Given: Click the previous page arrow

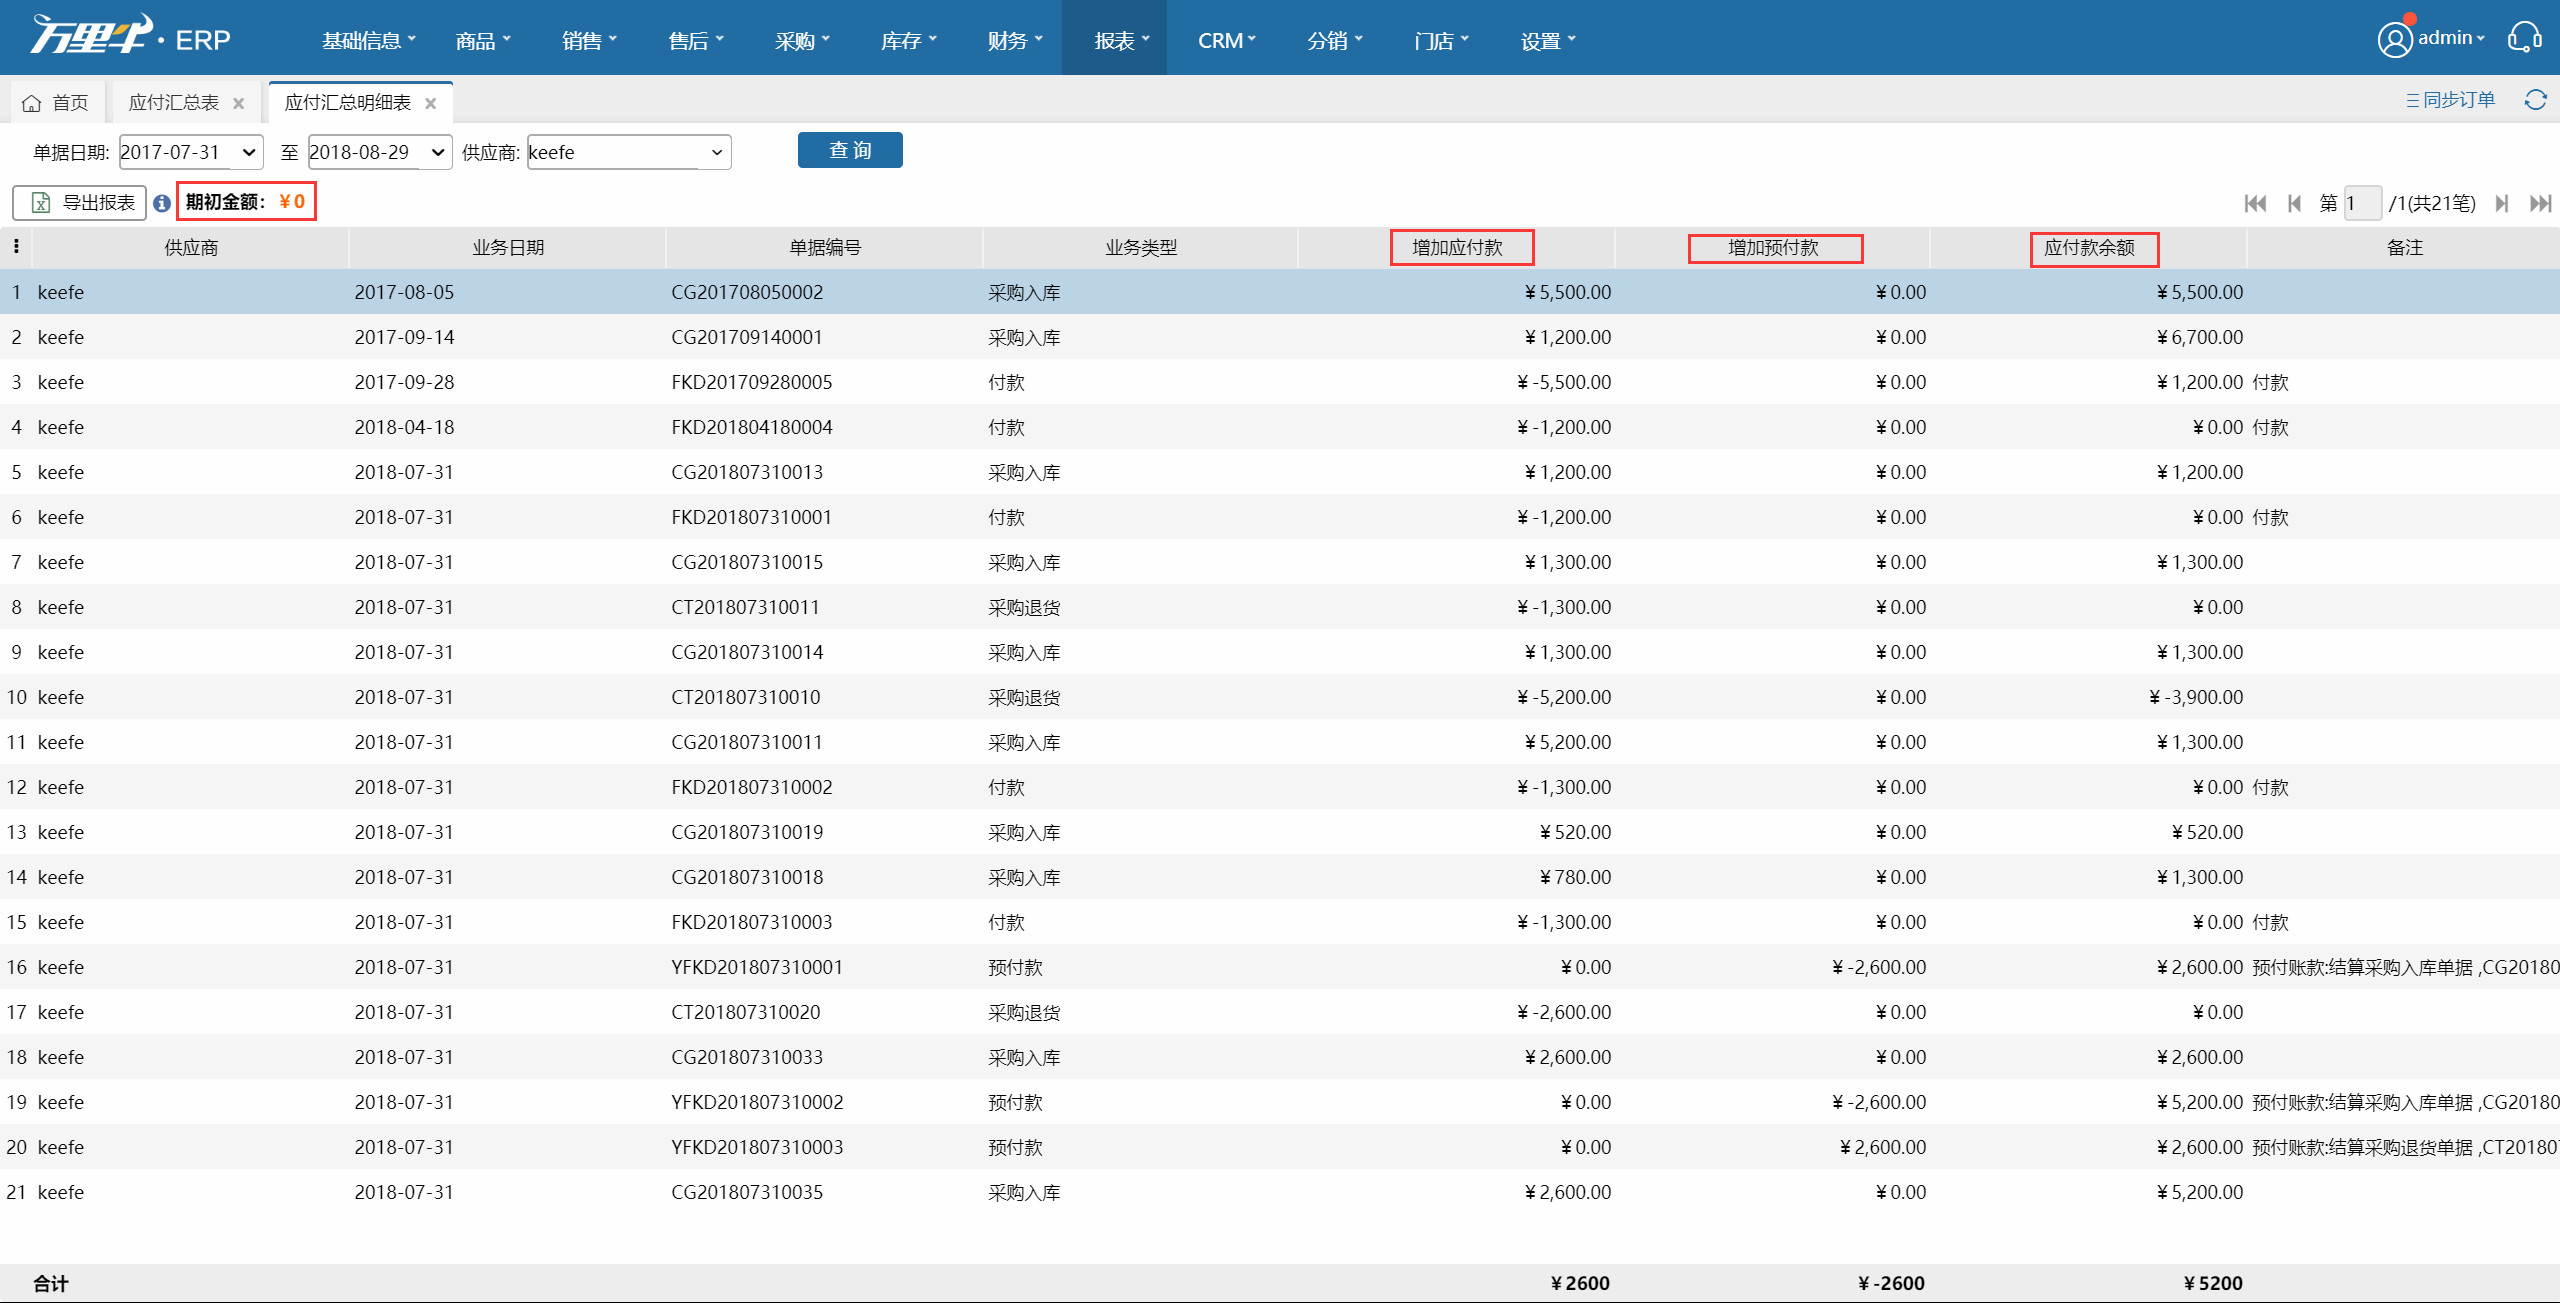Looking at the screenshot, I should point(2294,204).
